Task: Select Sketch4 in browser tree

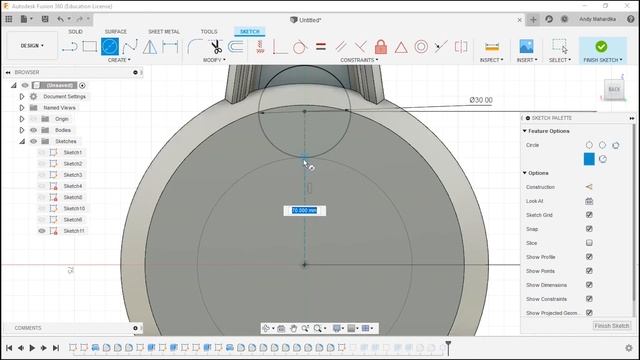Action: pos(73,186)
